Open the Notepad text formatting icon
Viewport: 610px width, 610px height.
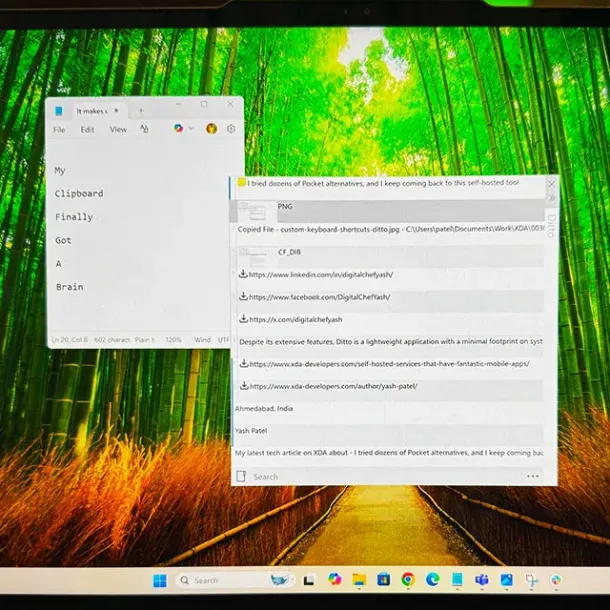[x=144, y=129]
